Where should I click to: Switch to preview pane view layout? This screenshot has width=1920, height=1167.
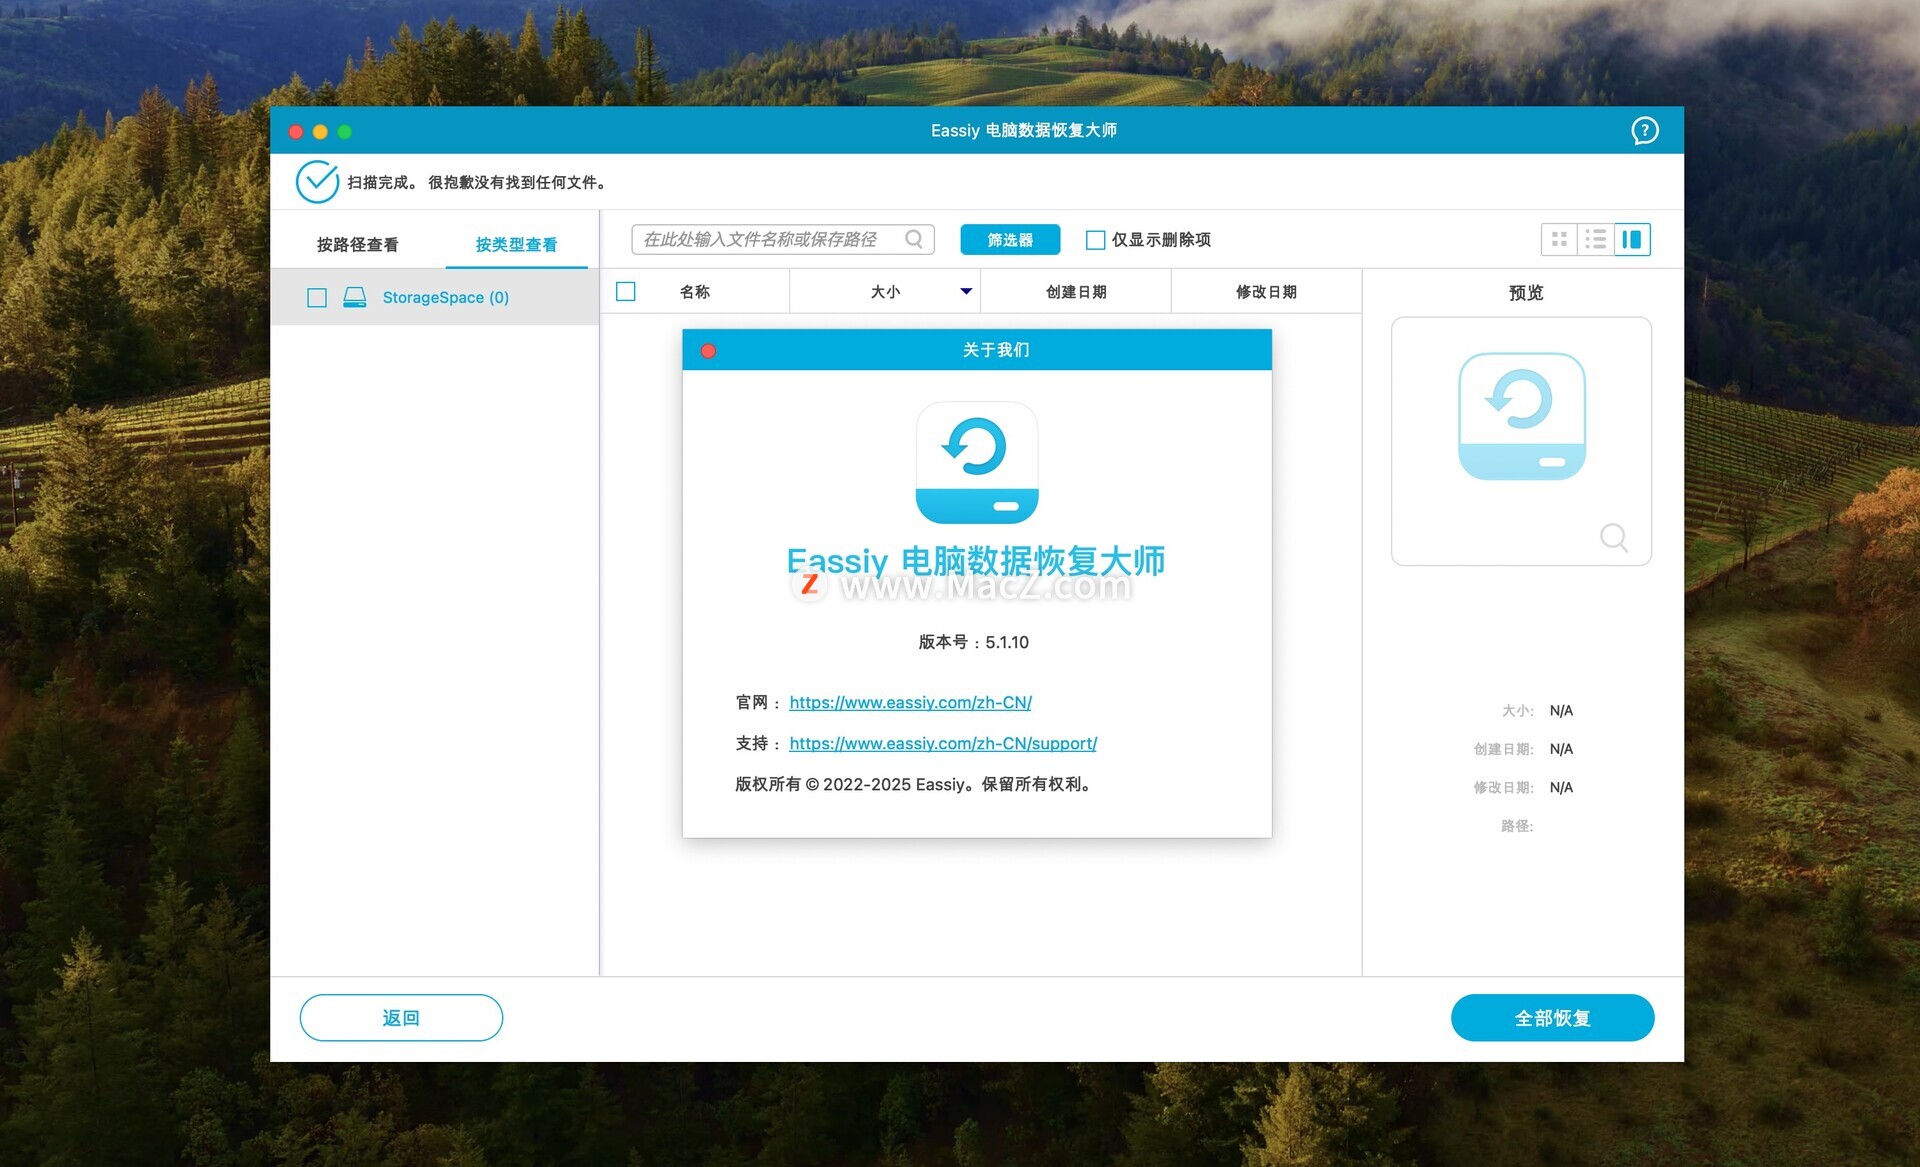pyautogui.click(x=1632, y=239)
